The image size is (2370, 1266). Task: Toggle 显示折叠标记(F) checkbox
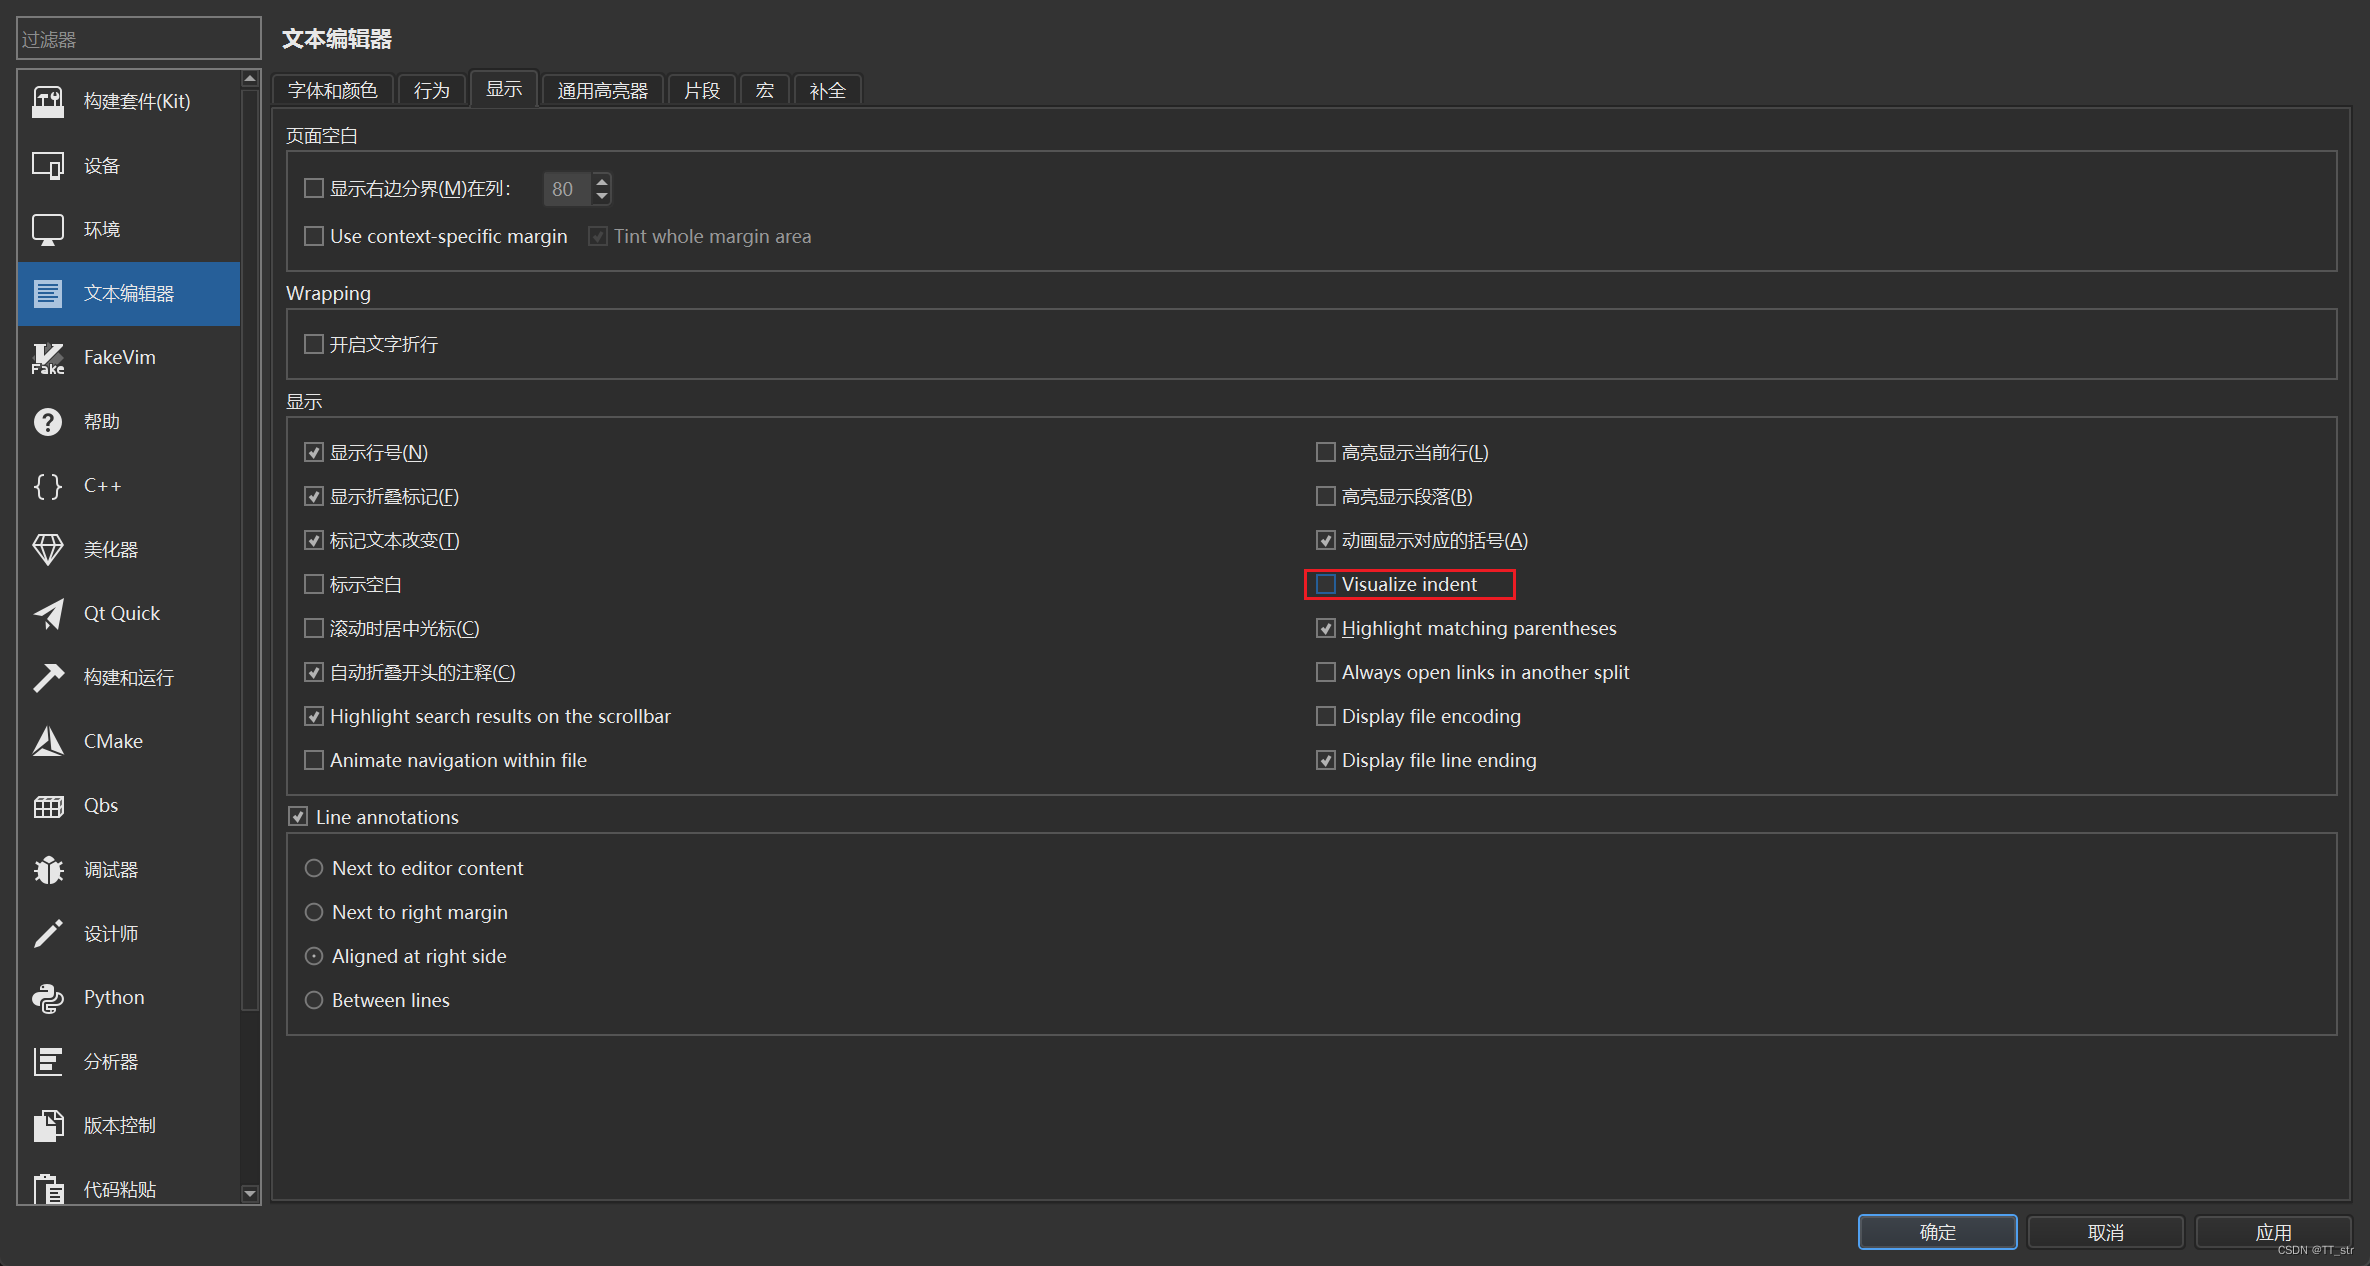pos(314,496)
